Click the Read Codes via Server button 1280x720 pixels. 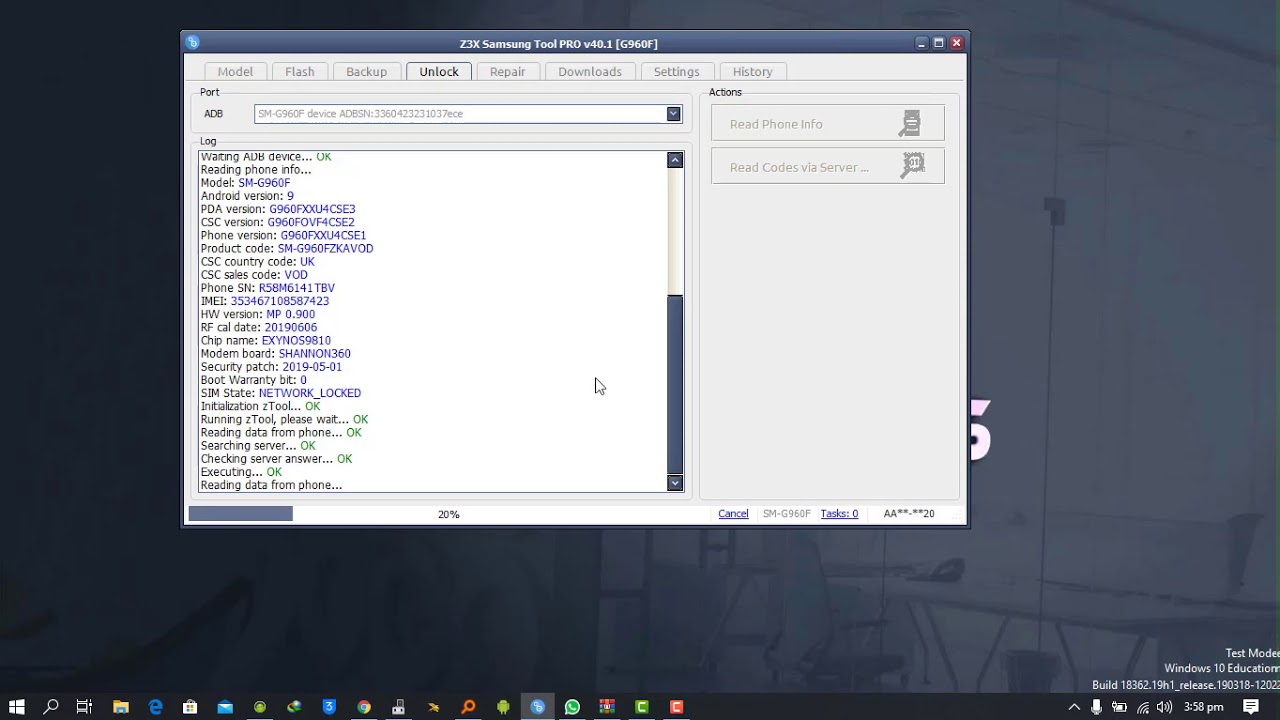pos(827,166)
